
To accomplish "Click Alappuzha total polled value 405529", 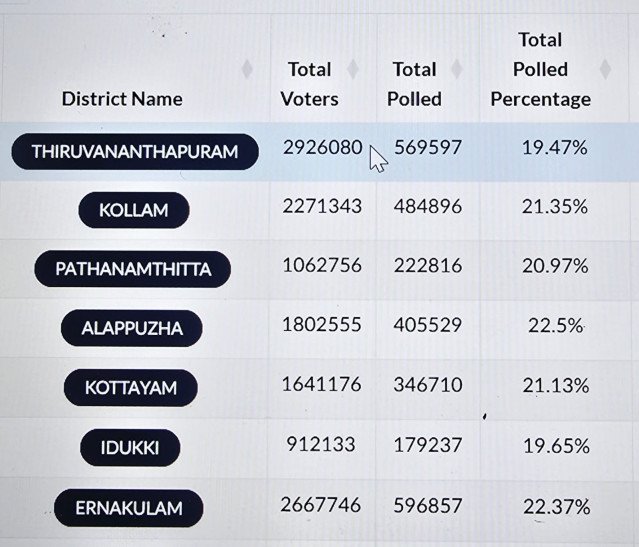I will pyautogui.click(x=428, y=325).
